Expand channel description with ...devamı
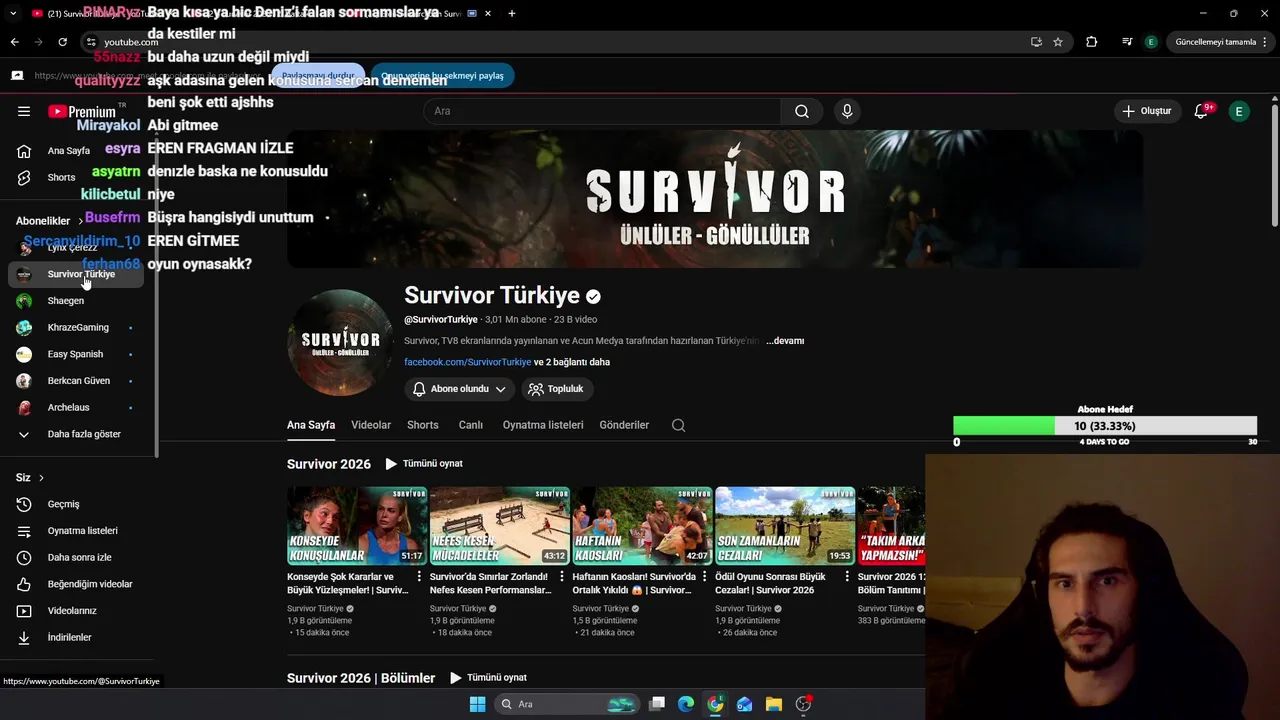The image size is (1280, 720). [785, 341]
